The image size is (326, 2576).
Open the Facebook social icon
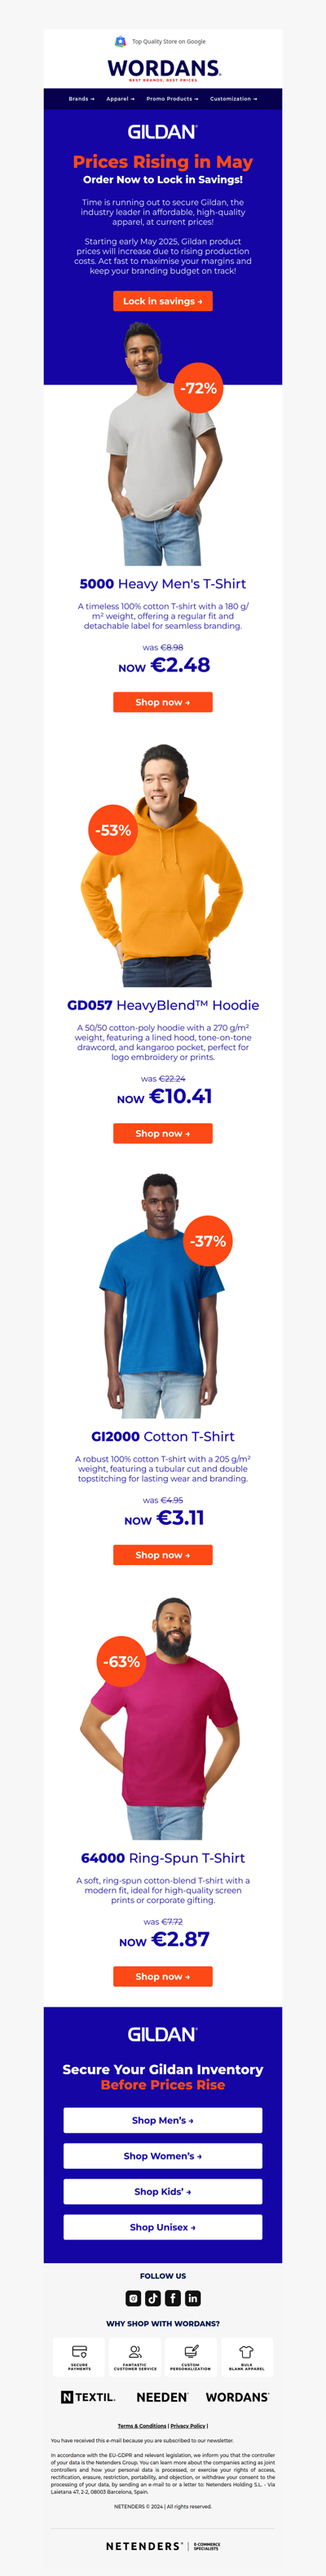point(173,2298)
